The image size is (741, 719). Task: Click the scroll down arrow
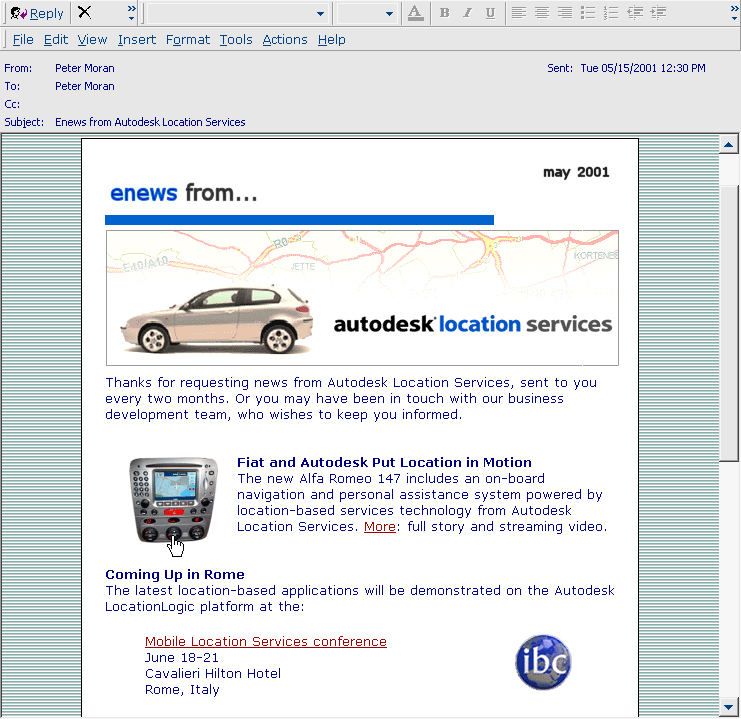coord(728,707)
